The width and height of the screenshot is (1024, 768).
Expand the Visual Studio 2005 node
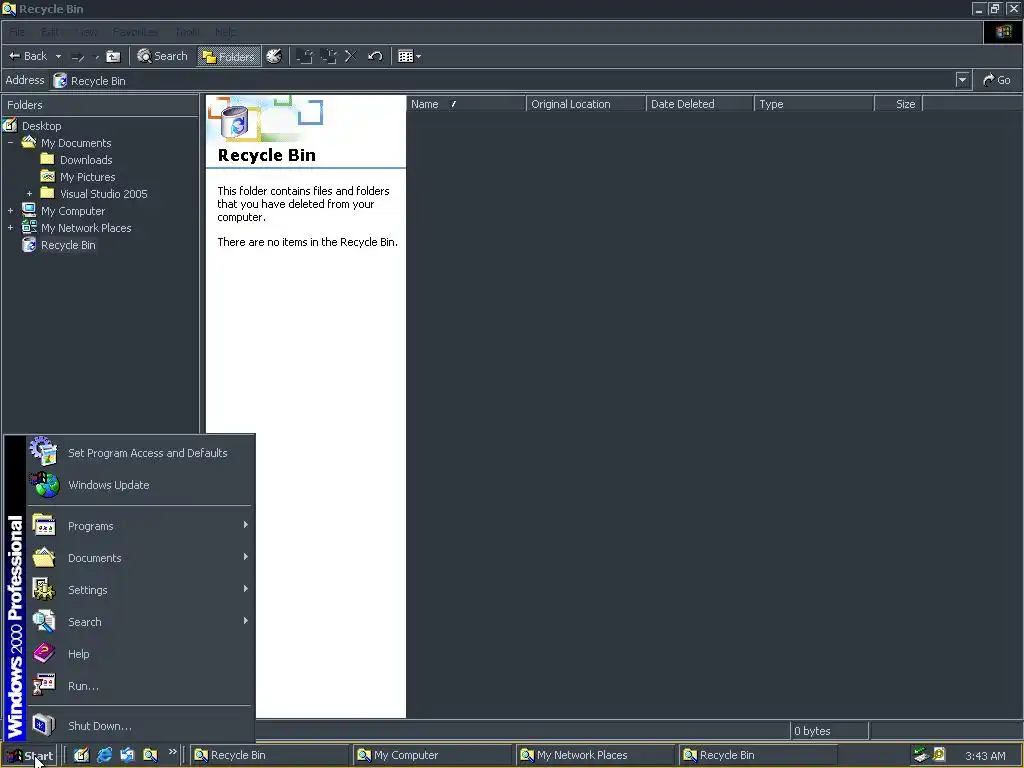29,194
